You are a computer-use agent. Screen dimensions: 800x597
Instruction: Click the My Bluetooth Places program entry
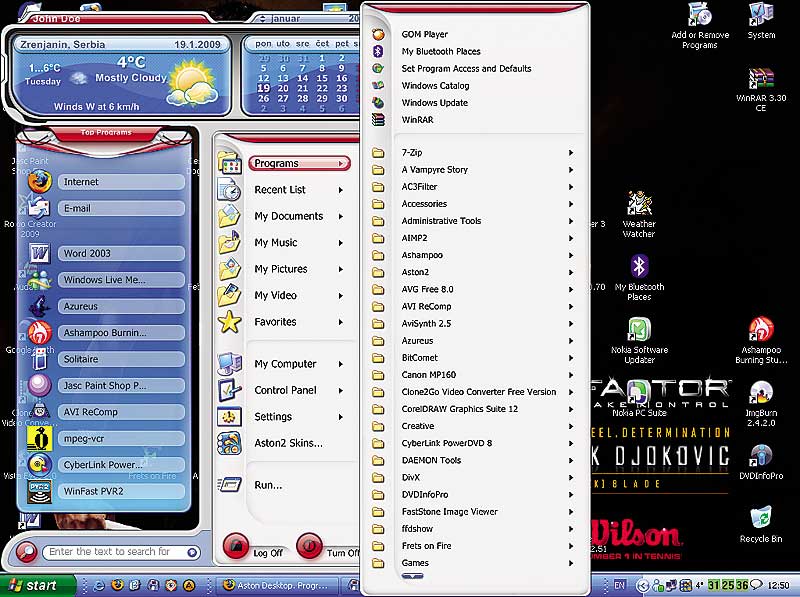(441, 52)
